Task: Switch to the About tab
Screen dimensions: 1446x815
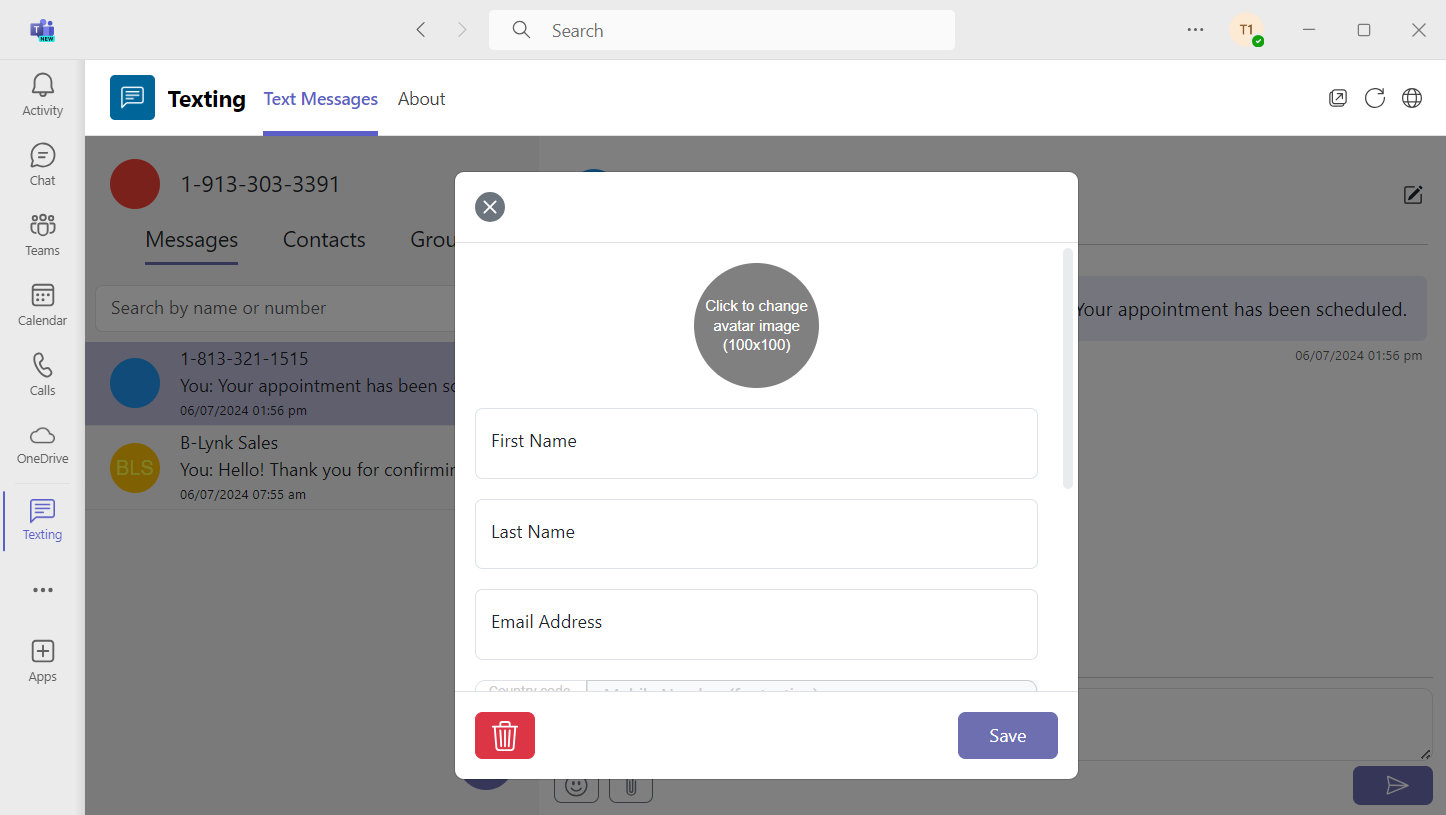Action: pos(421,99)
